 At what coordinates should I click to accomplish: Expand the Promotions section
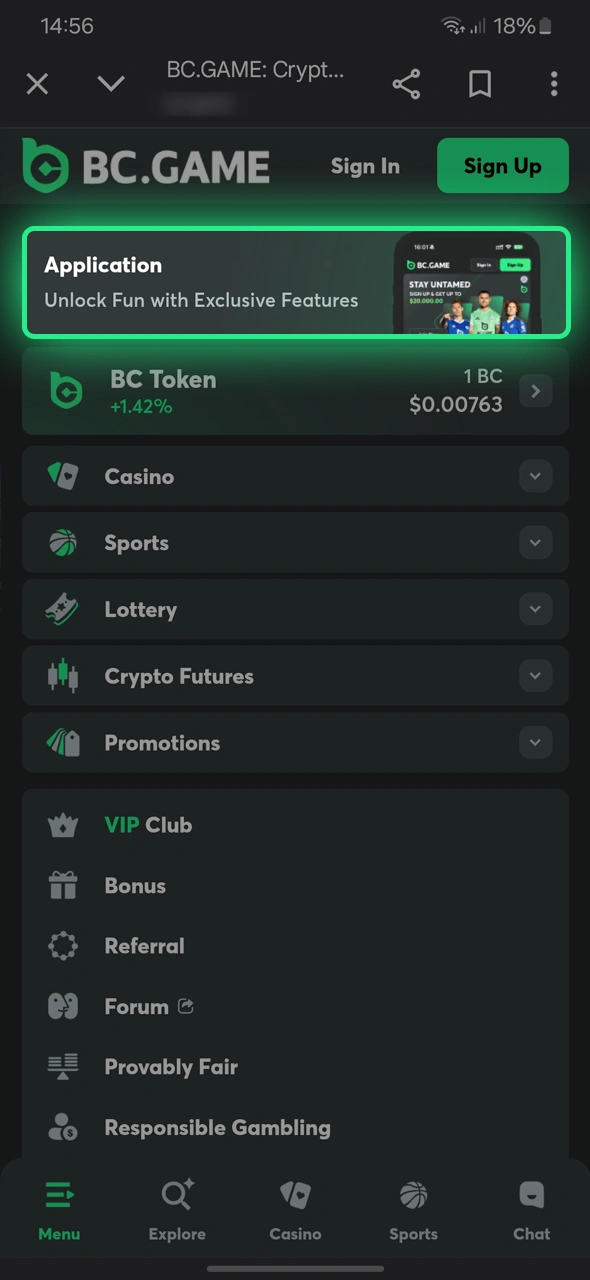(535, 742)
